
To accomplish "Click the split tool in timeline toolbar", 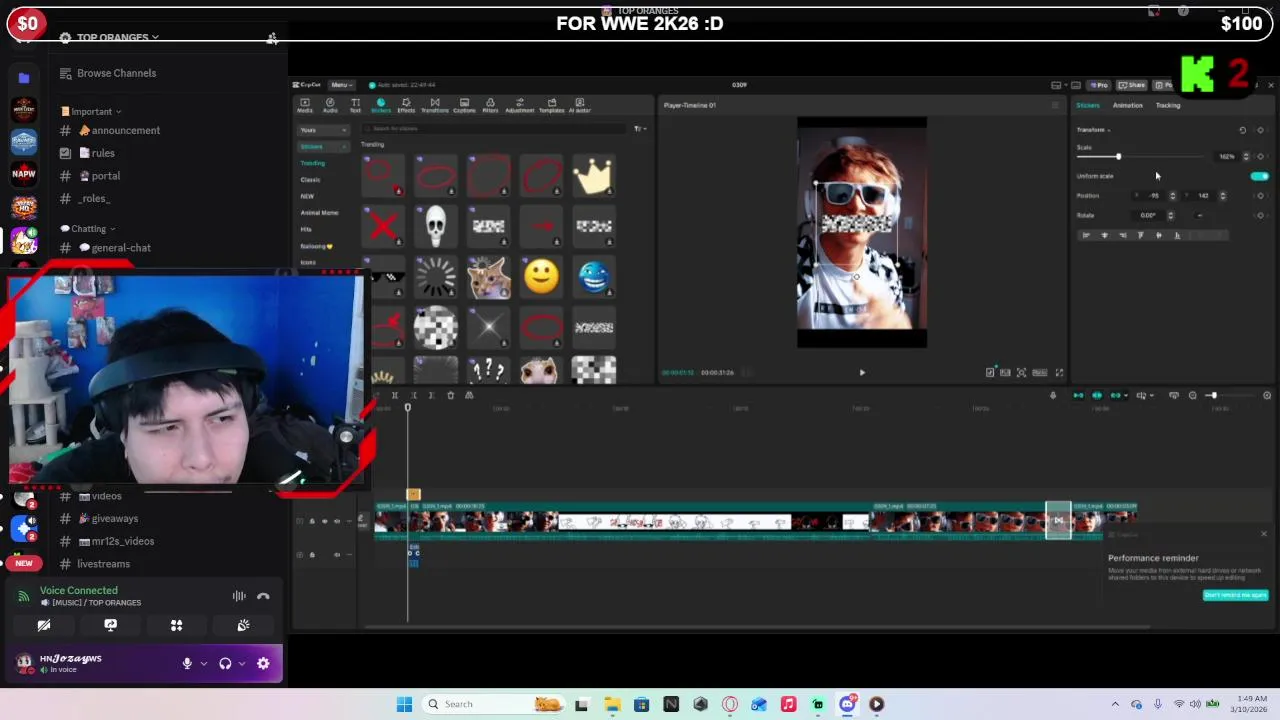I will pos(394,396).
